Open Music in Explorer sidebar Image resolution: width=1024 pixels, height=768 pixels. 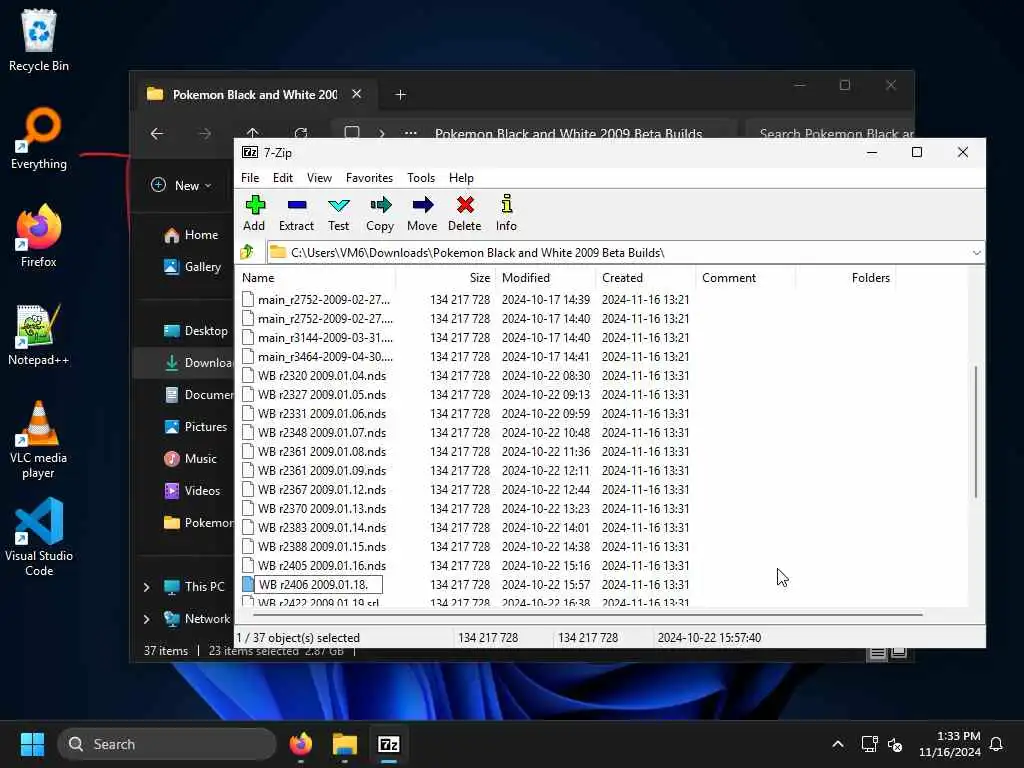pos(190,459)
